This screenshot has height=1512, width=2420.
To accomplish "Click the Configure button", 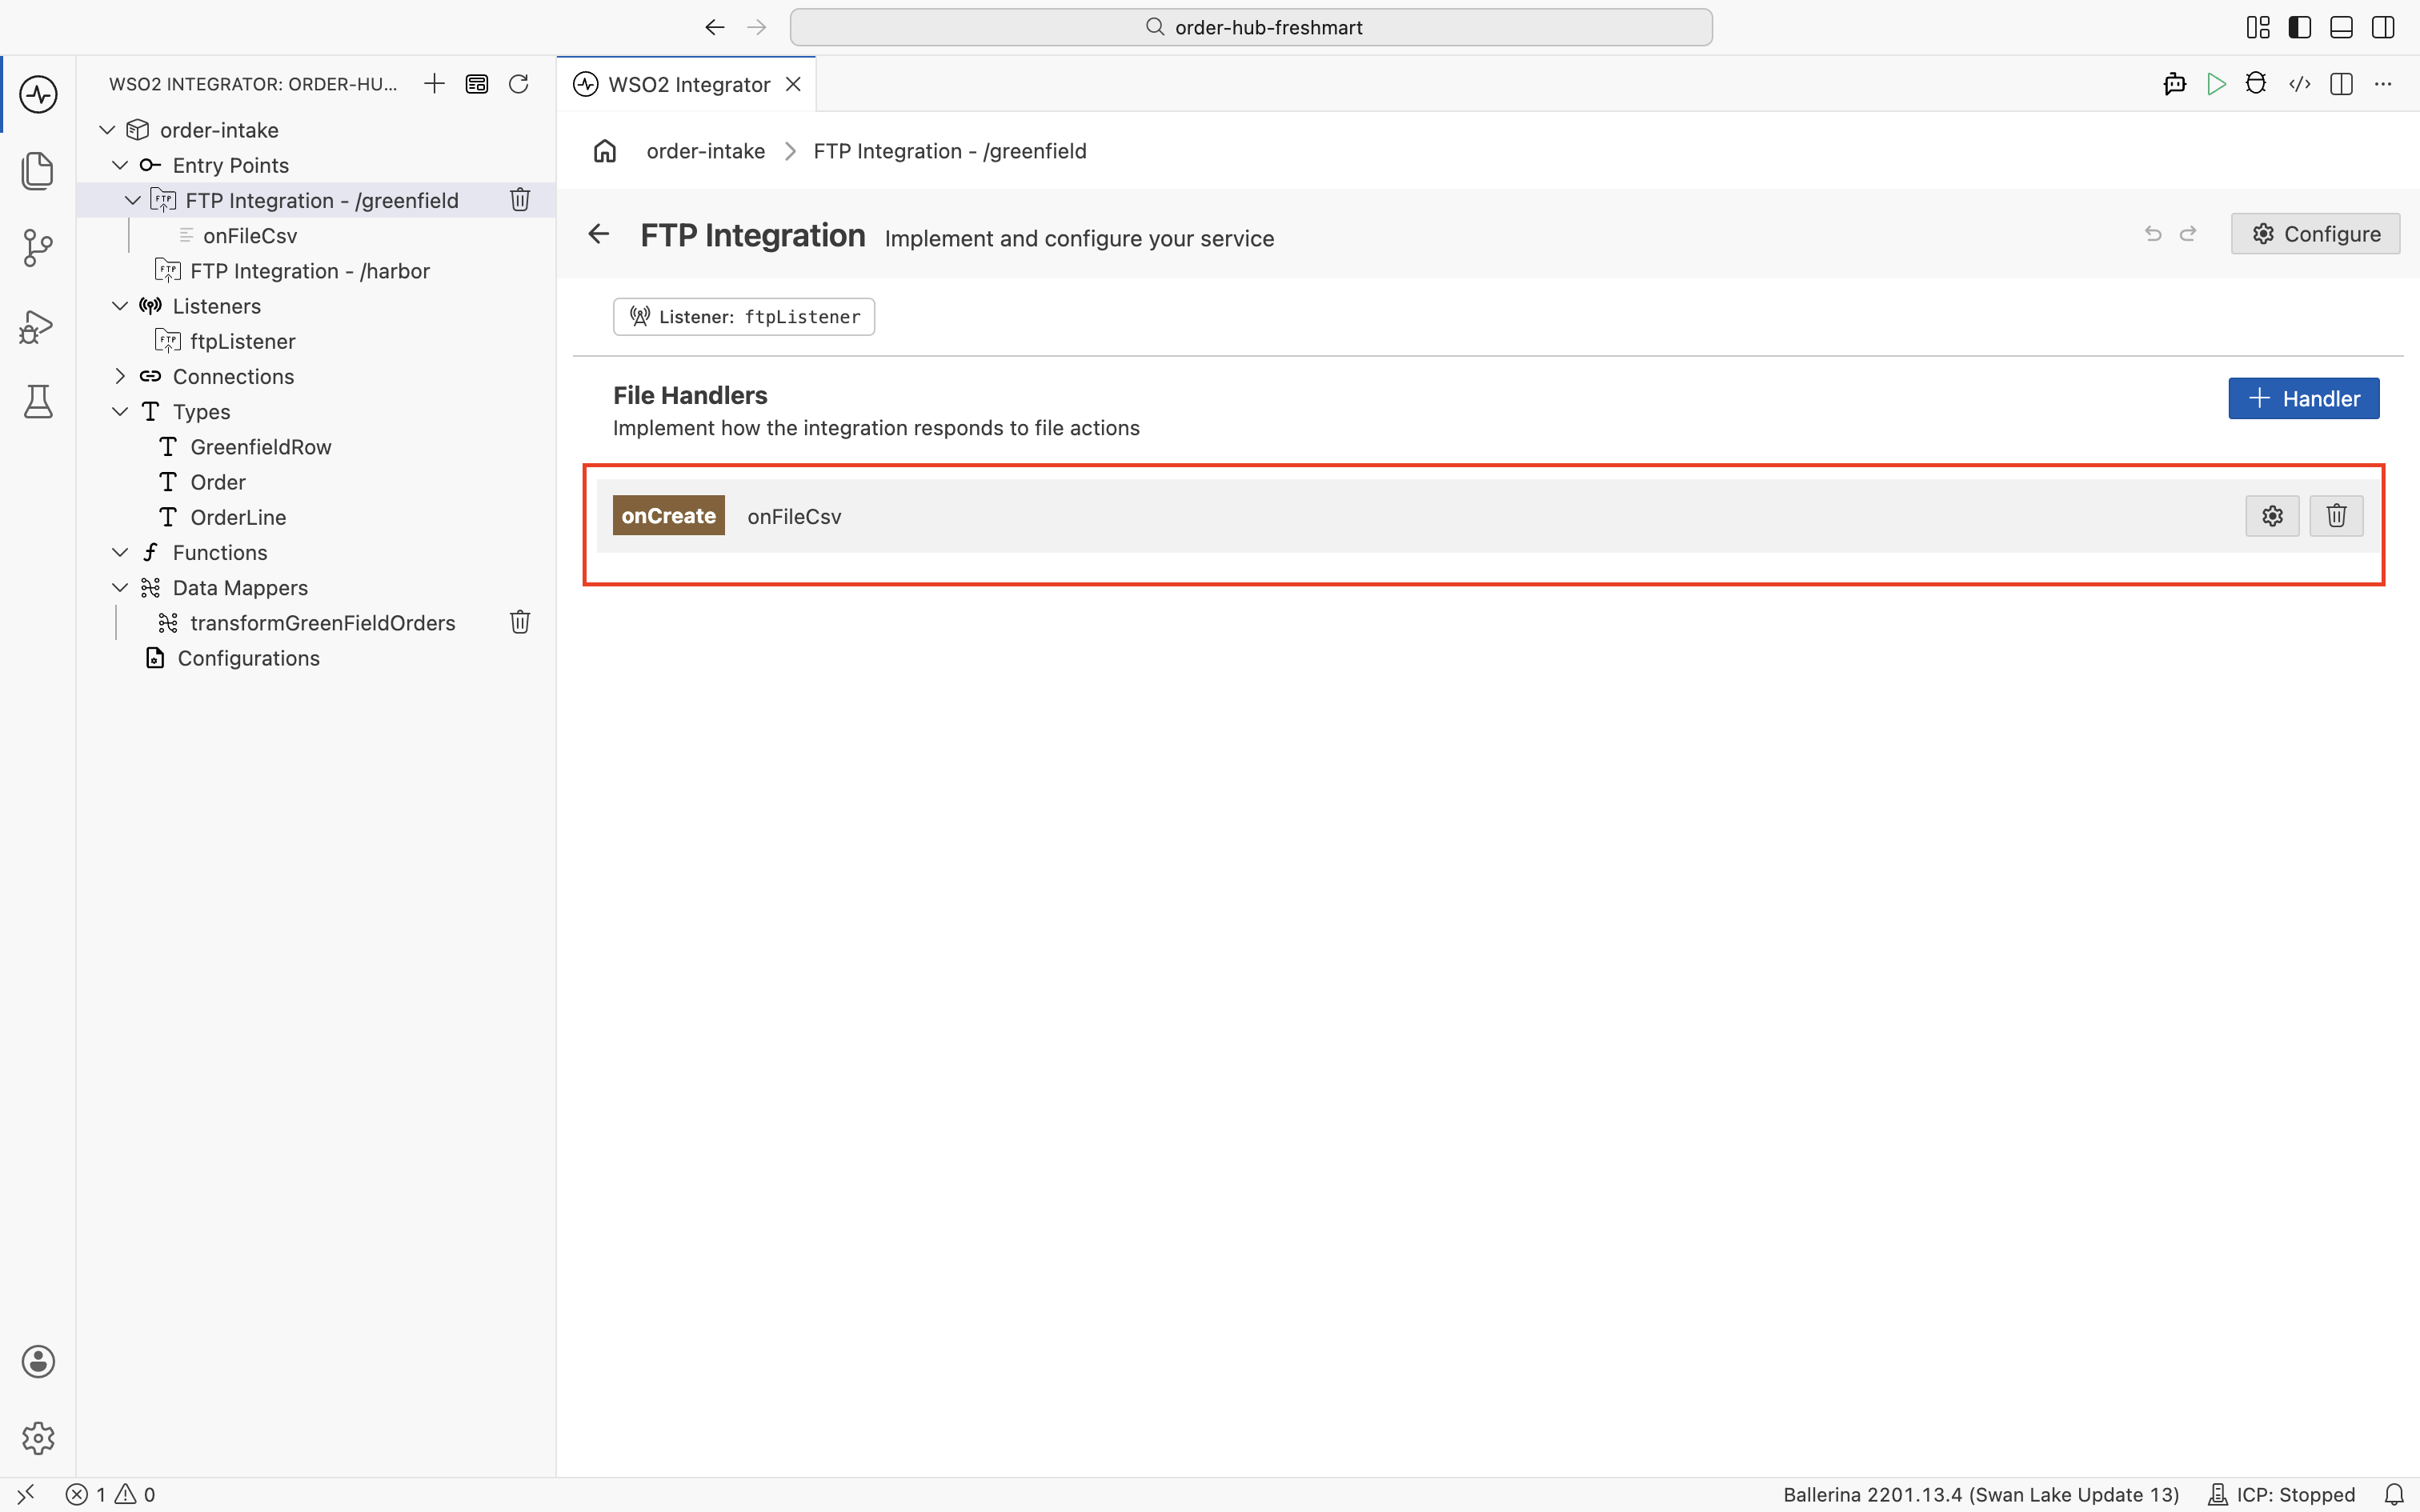I will click(x=2315, y=234).
